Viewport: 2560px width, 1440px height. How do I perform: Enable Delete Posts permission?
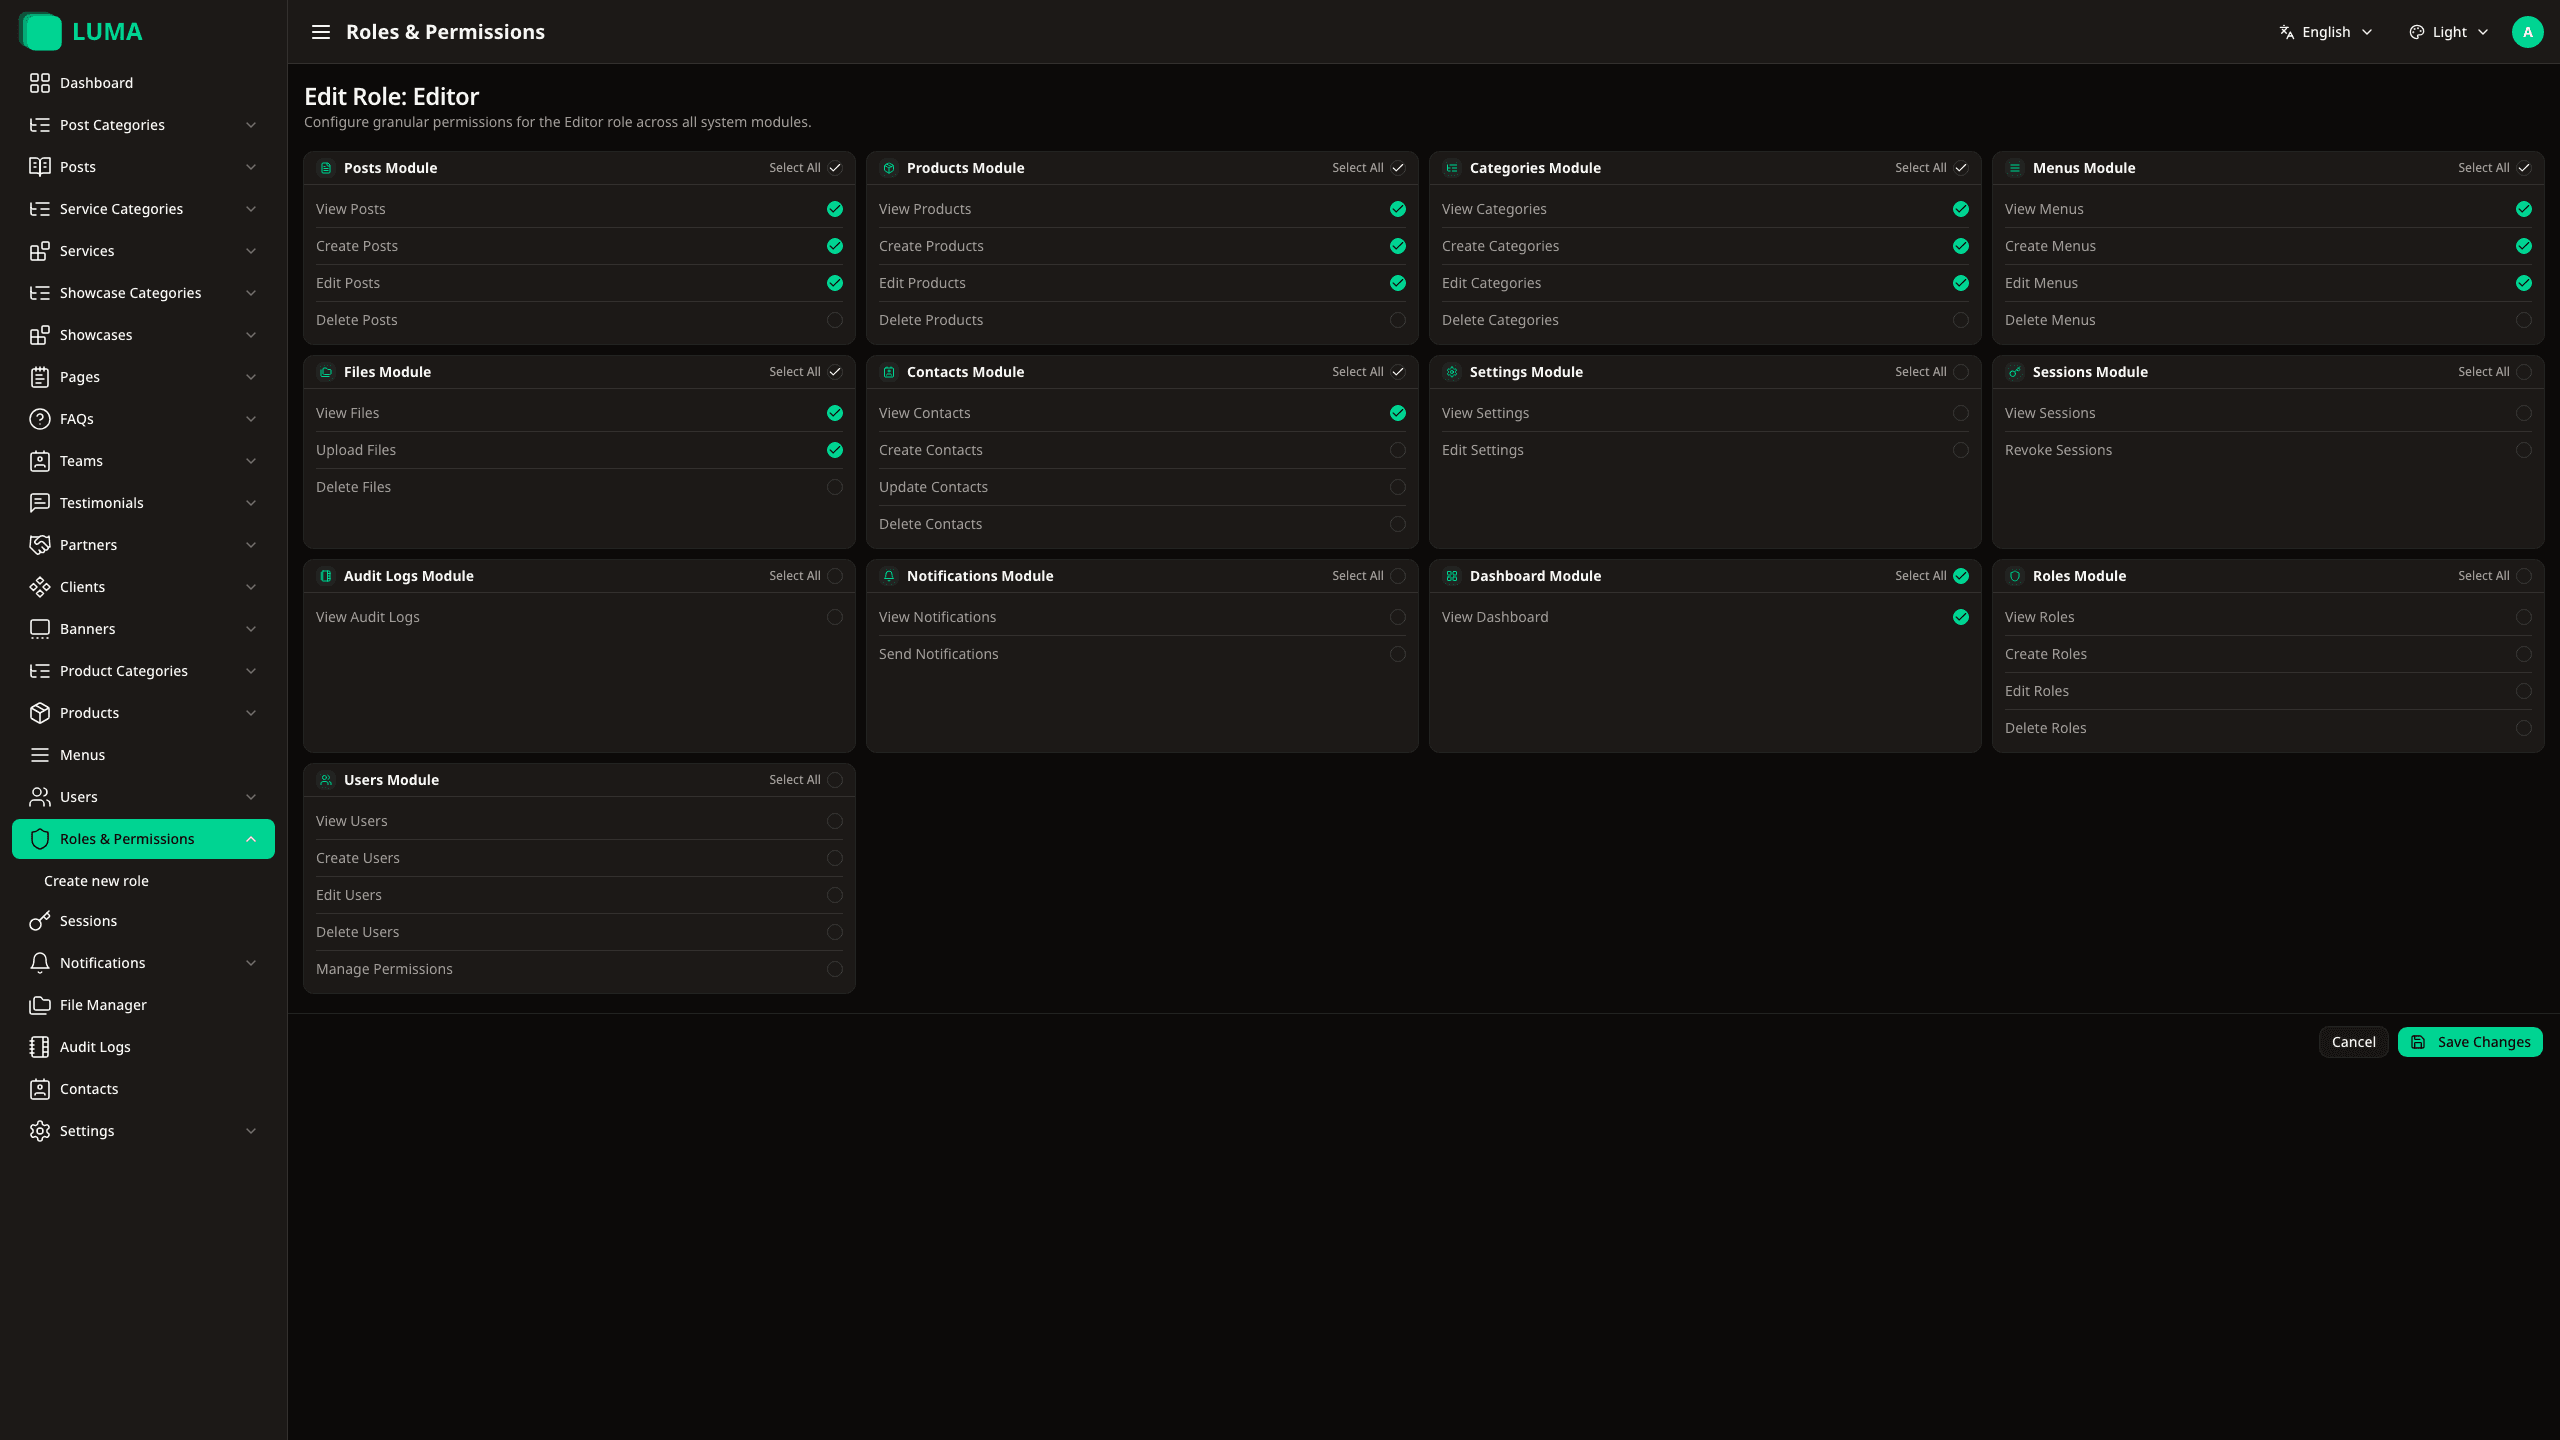(x=835, y=320)
